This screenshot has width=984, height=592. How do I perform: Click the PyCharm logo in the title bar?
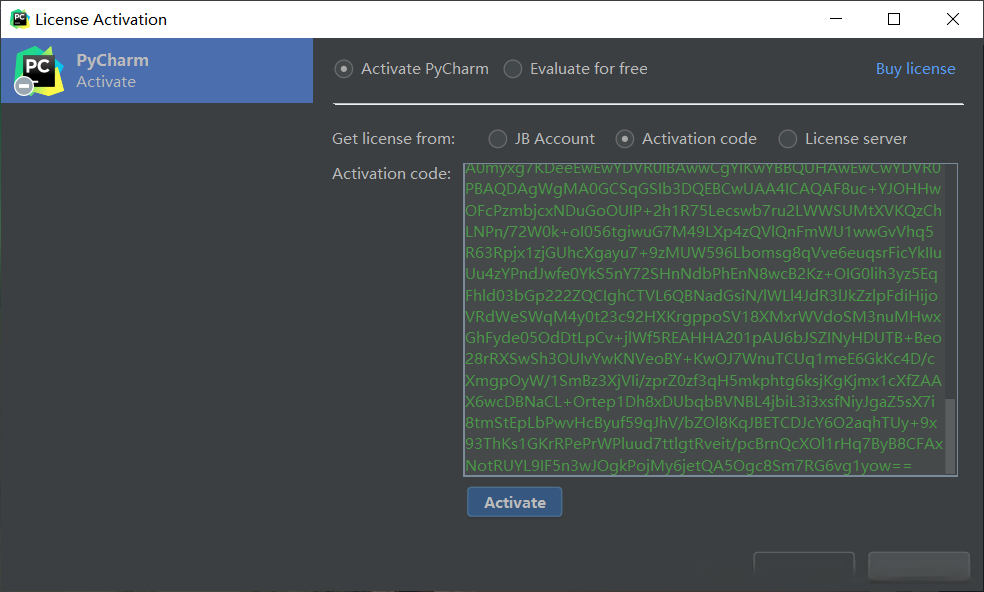(19, 19)
